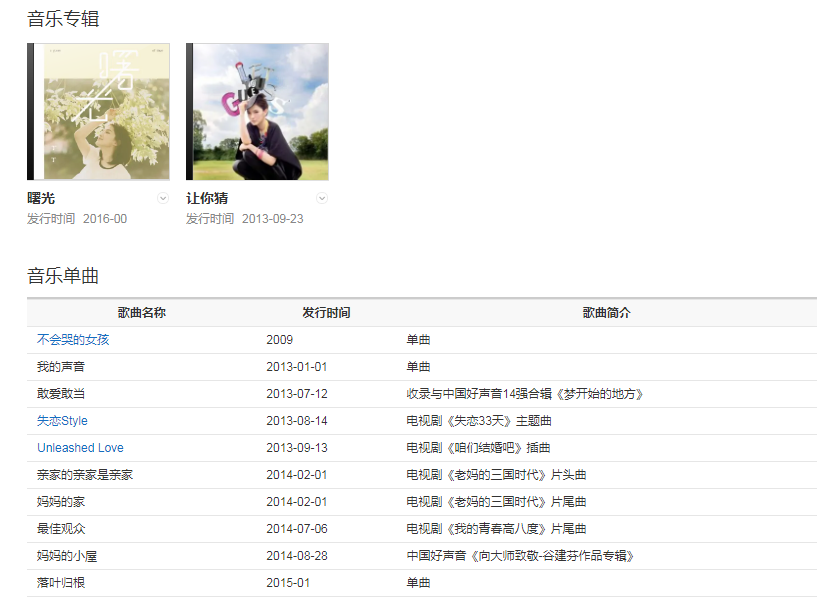
Task: Click the 妈妈的家 song entry
Action: tap(61, 502)
